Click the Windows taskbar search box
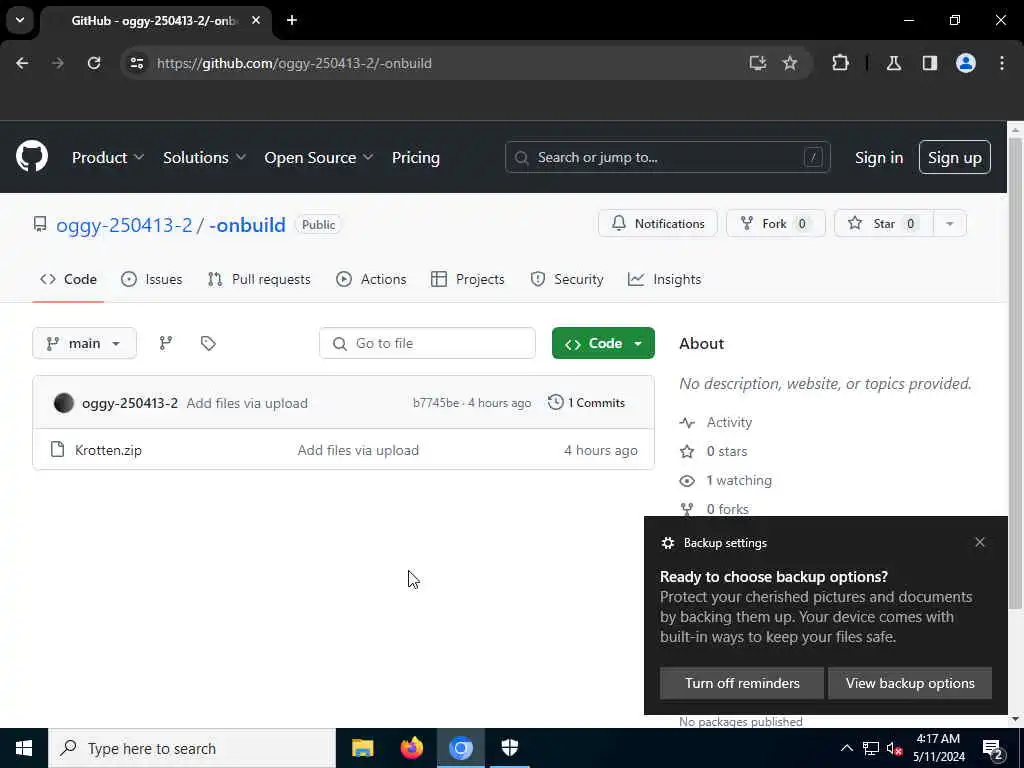This screenshot has height=768, width=1024. [192, 748]
